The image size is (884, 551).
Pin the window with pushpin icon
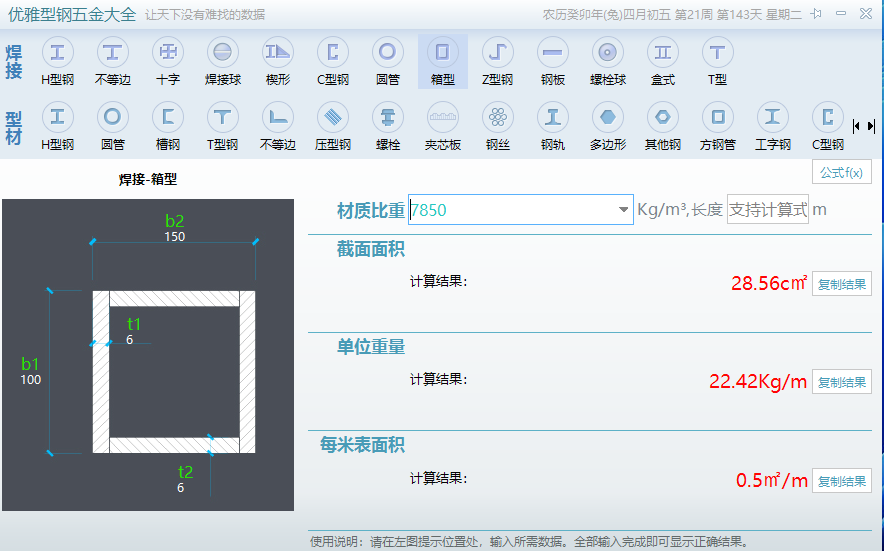[x=816, y=14]
